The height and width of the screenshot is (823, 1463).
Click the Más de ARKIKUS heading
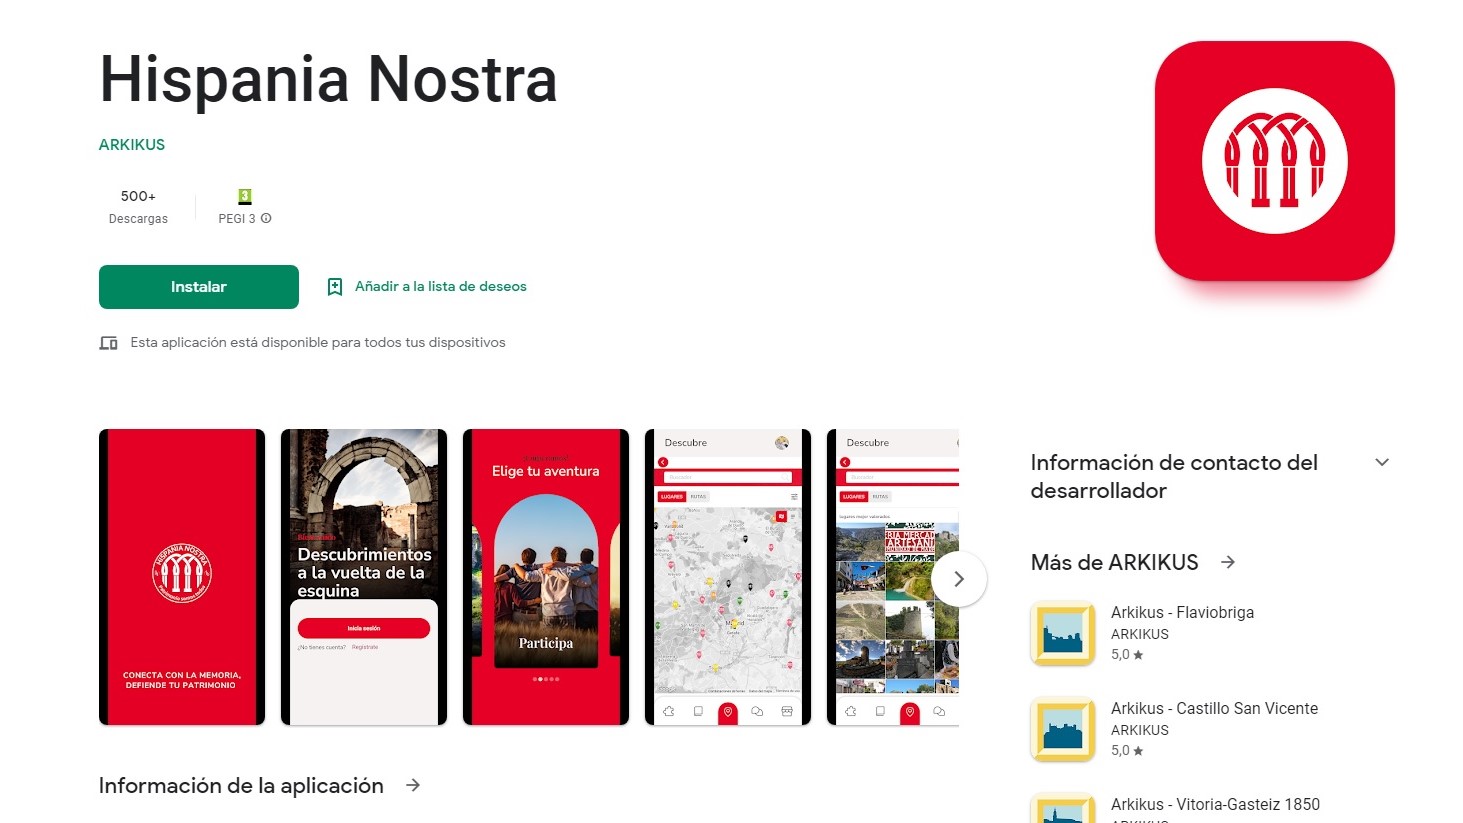click(x=1114, y=562)
